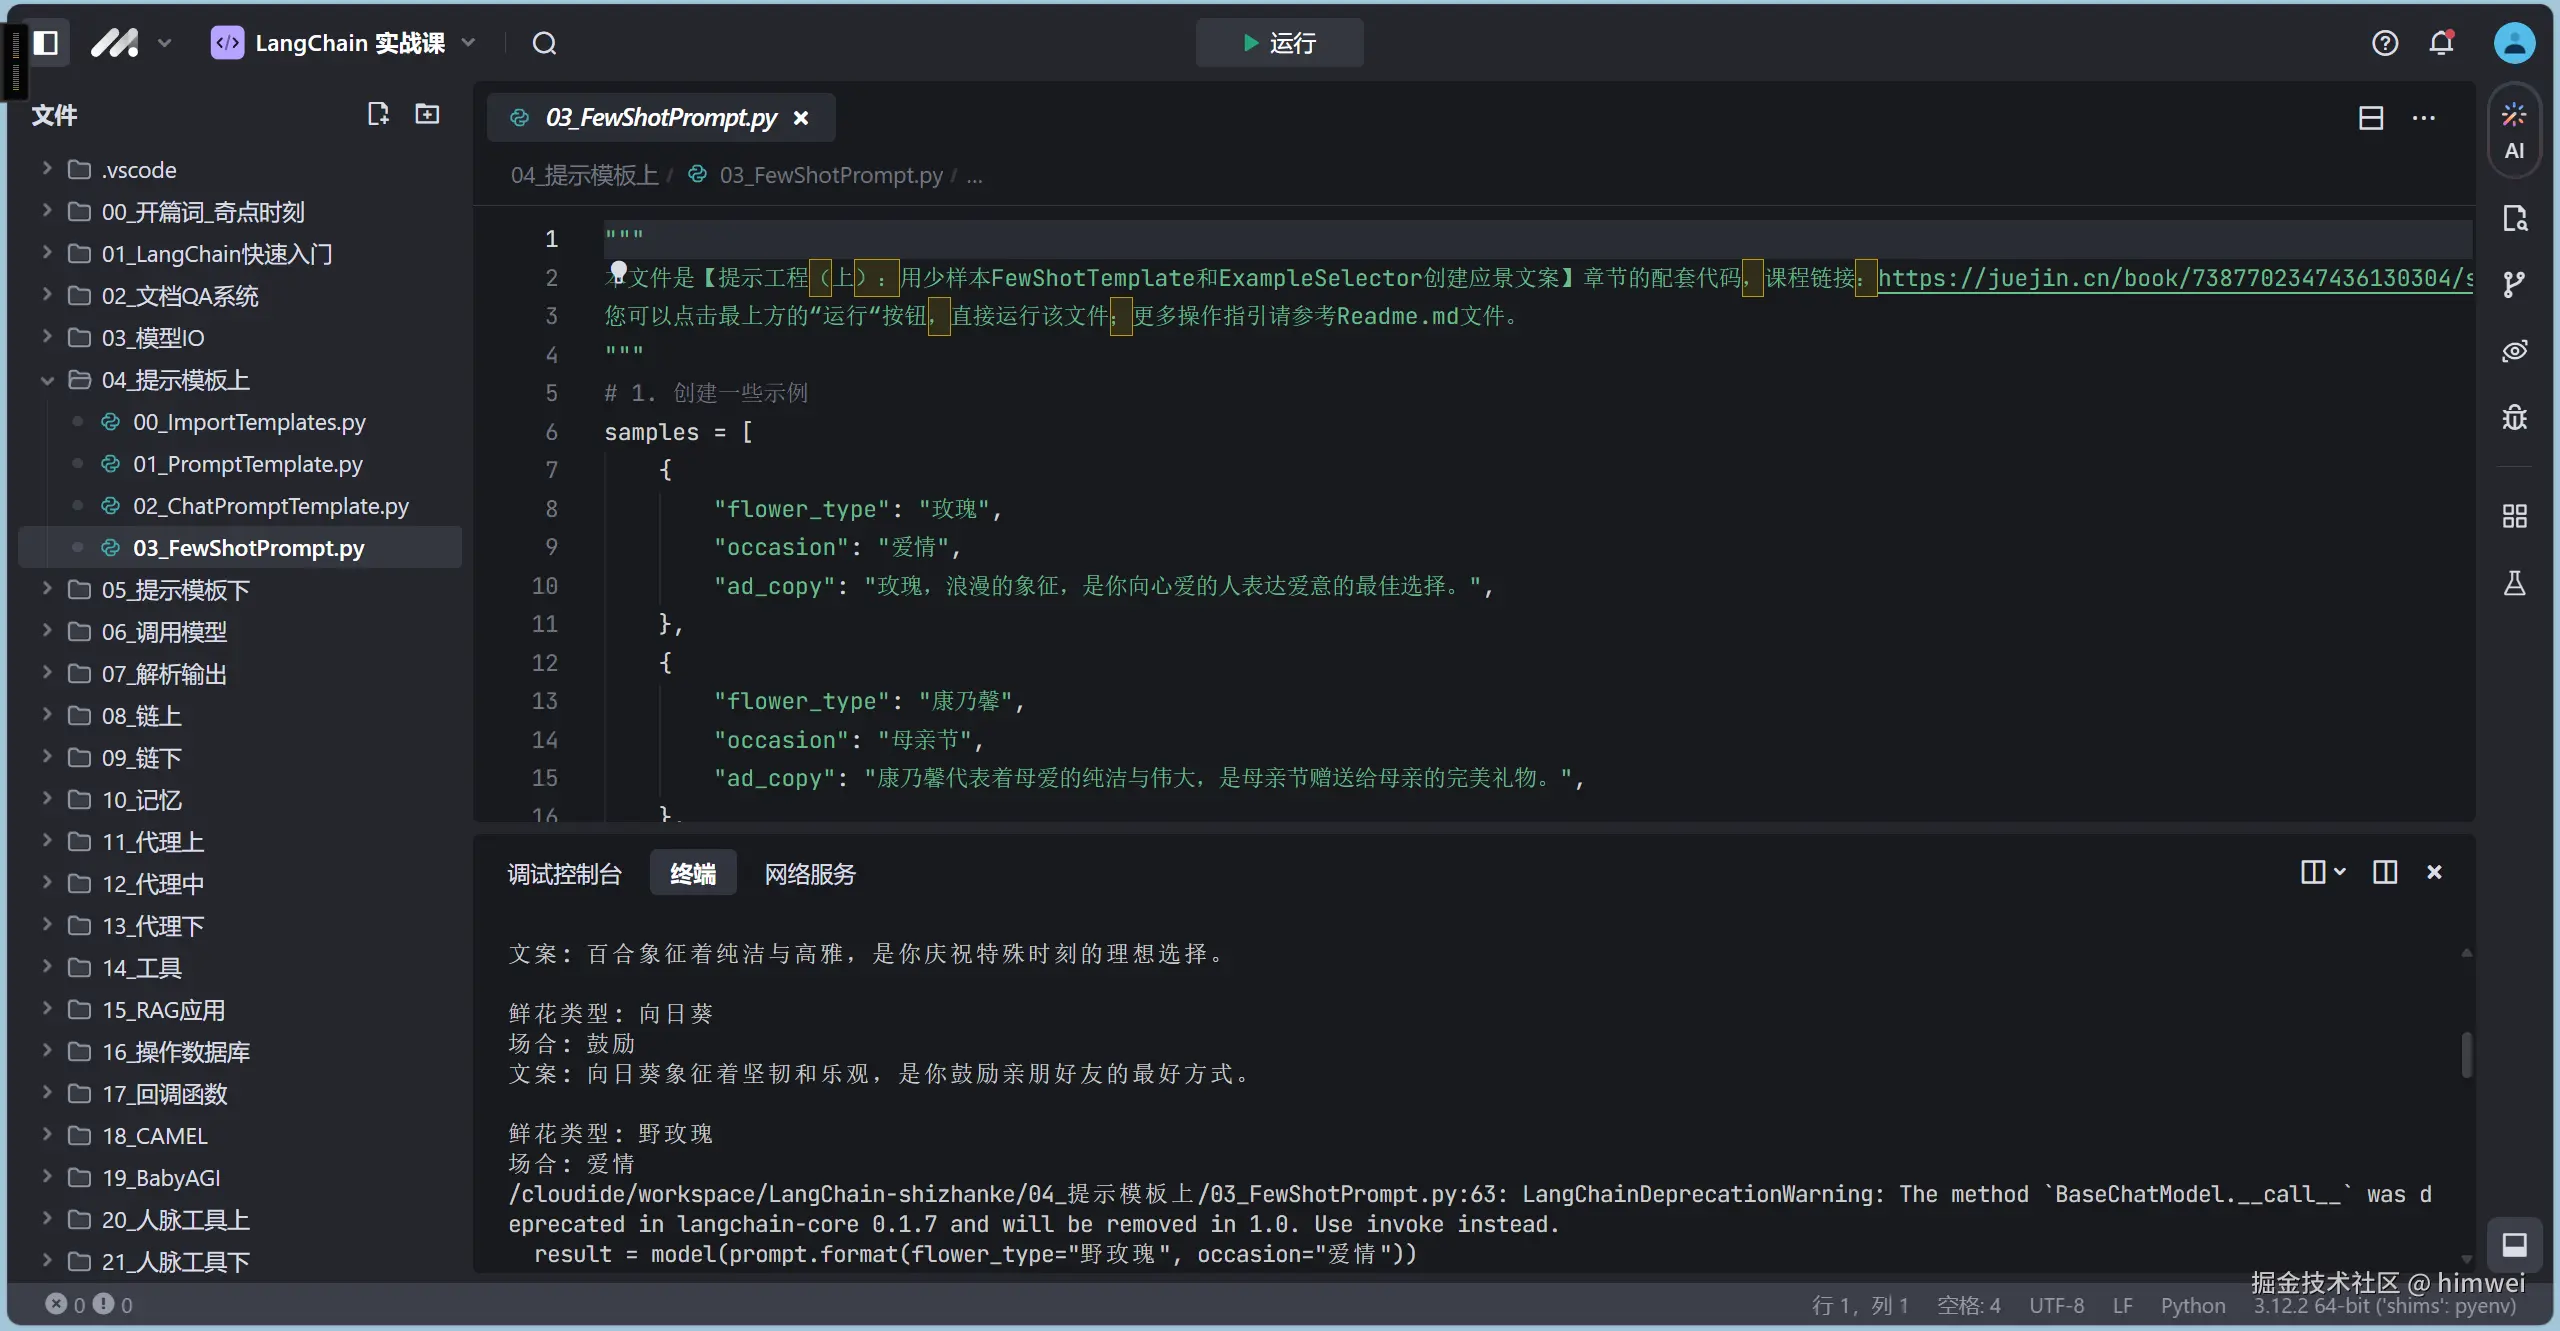The image size is (2560, 1331).
Task: Click the terminal vertical scrollbar thumb
Action: tap(2466, 1055)
